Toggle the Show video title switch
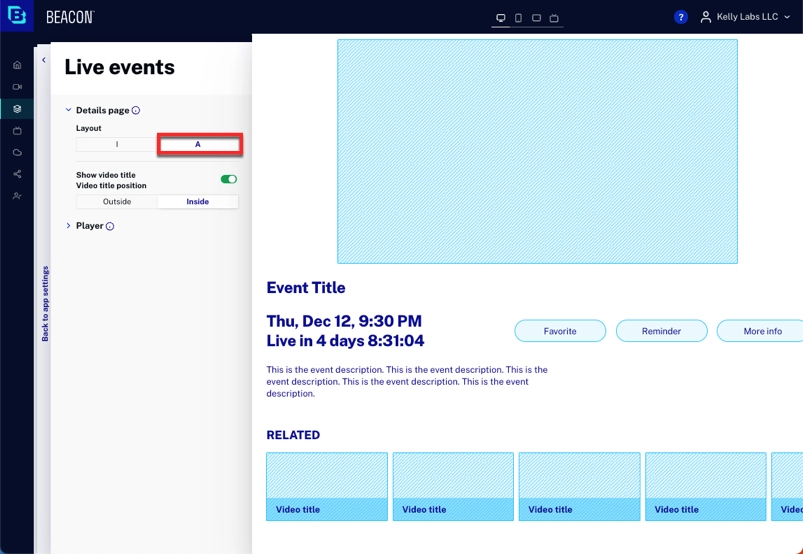The height and width of the screenshot is (554, 803). pyautogui.click(x=228, y=179)
